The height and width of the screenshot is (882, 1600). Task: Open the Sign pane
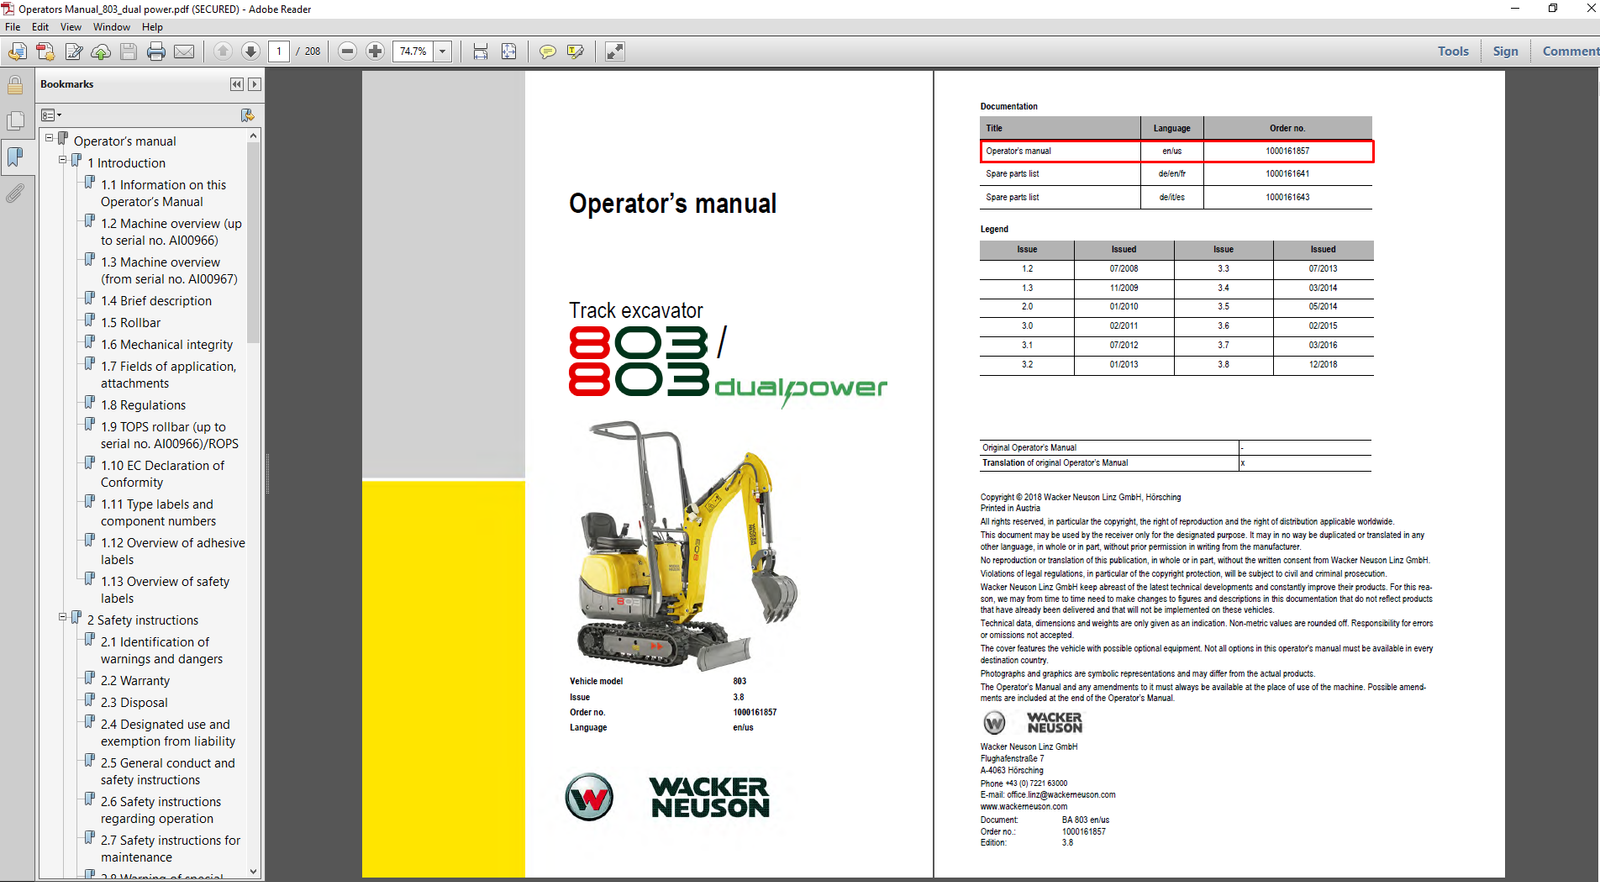tap(1505, 51)
